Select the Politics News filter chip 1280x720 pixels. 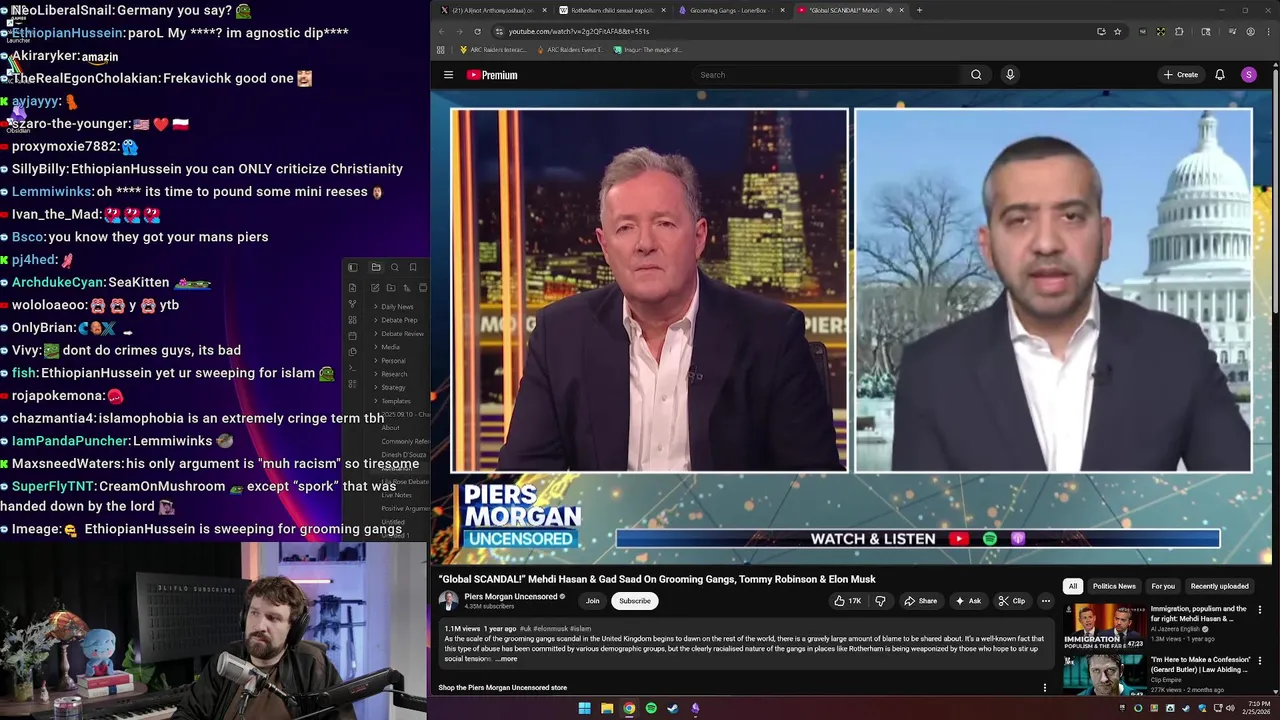coord(1114,586)
